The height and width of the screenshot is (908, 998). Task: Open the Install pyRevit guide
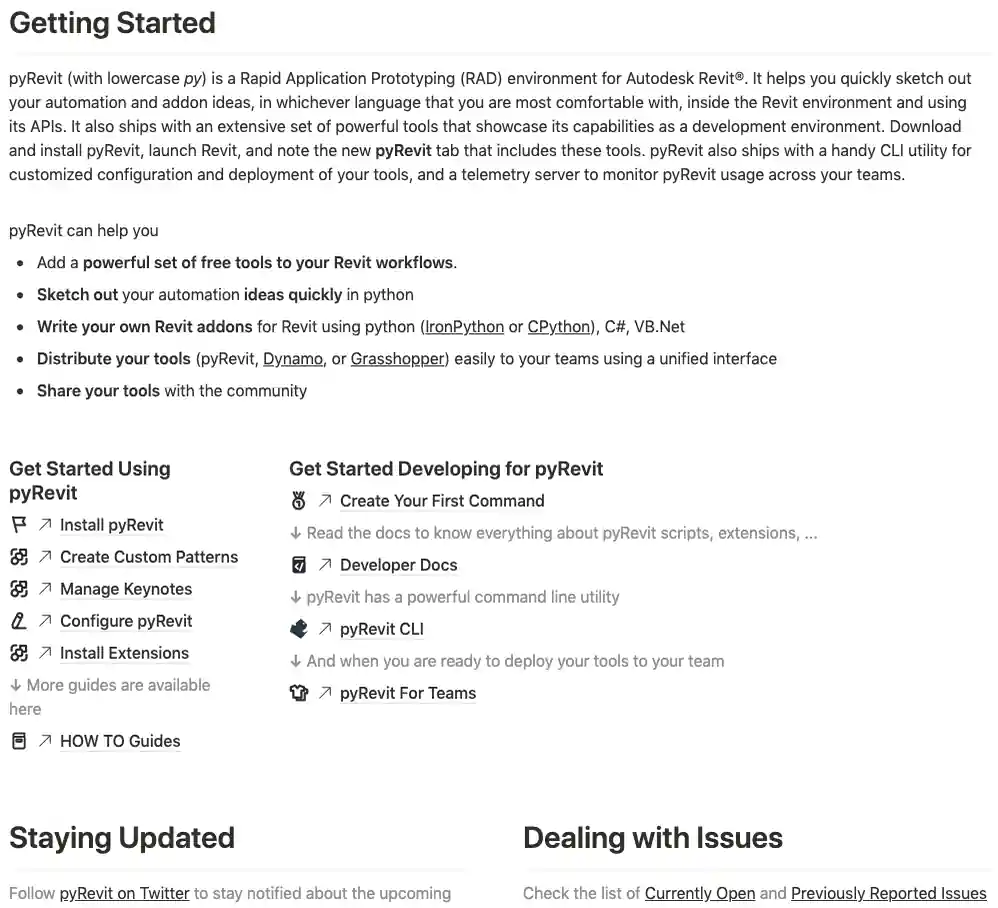pyautogui.click(x=112, y=524)
